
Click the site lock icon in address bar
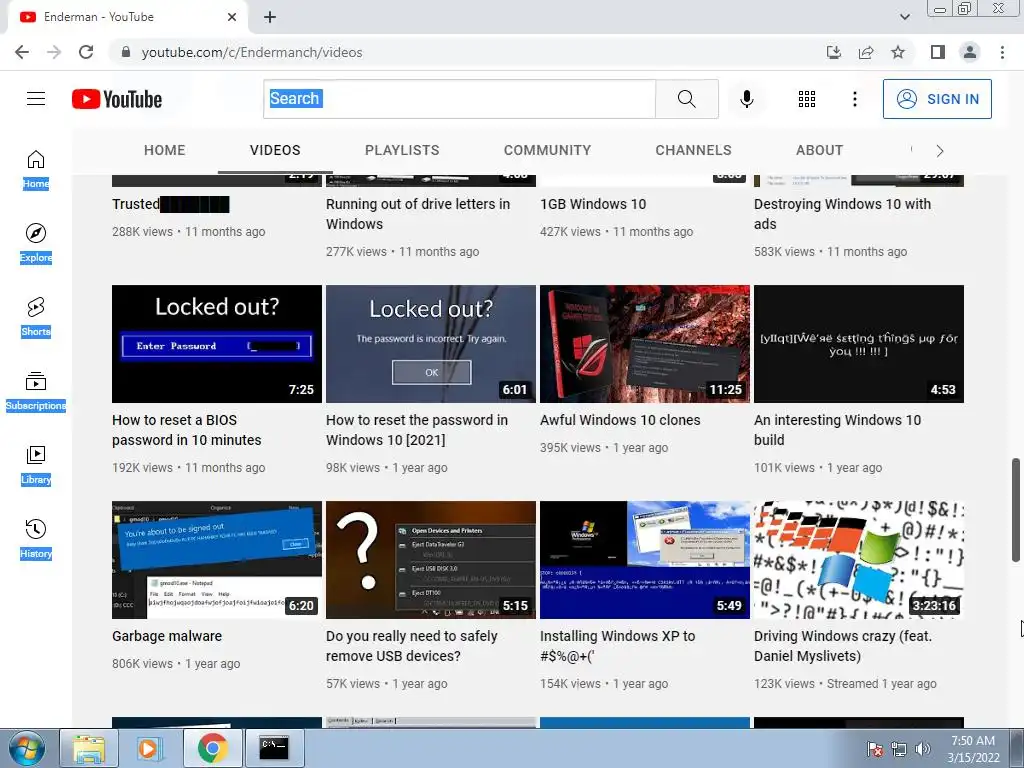tap(125, 52)
